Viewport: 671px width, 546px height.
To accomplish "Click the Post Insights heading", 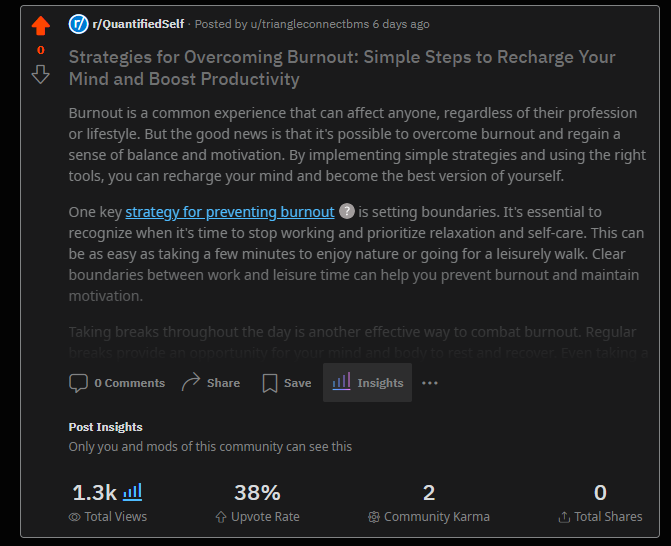I will 105,427.
